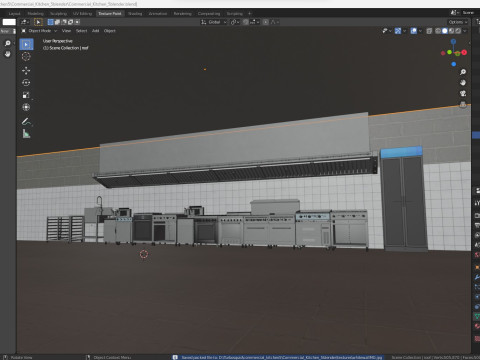Open Object Data green triangle properties tab
The height and width of the screenshot is (360, 480).
pyautogui.click(x=477, y=316)
